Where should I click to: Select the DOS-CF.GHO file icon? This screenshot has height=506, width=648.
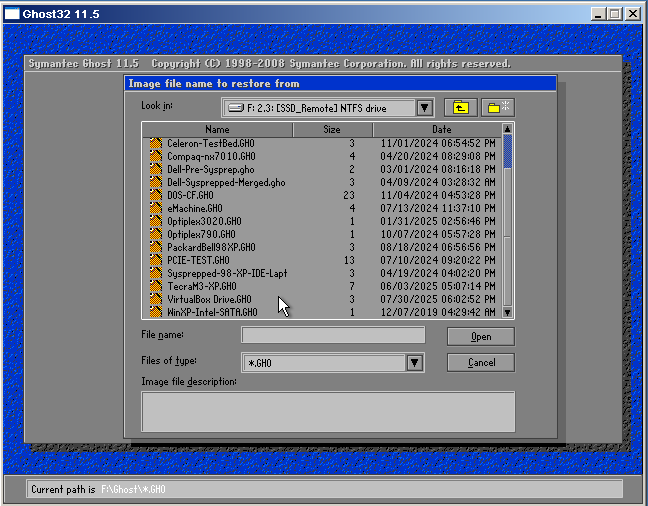pyautogui.click(x=155, y=195)
